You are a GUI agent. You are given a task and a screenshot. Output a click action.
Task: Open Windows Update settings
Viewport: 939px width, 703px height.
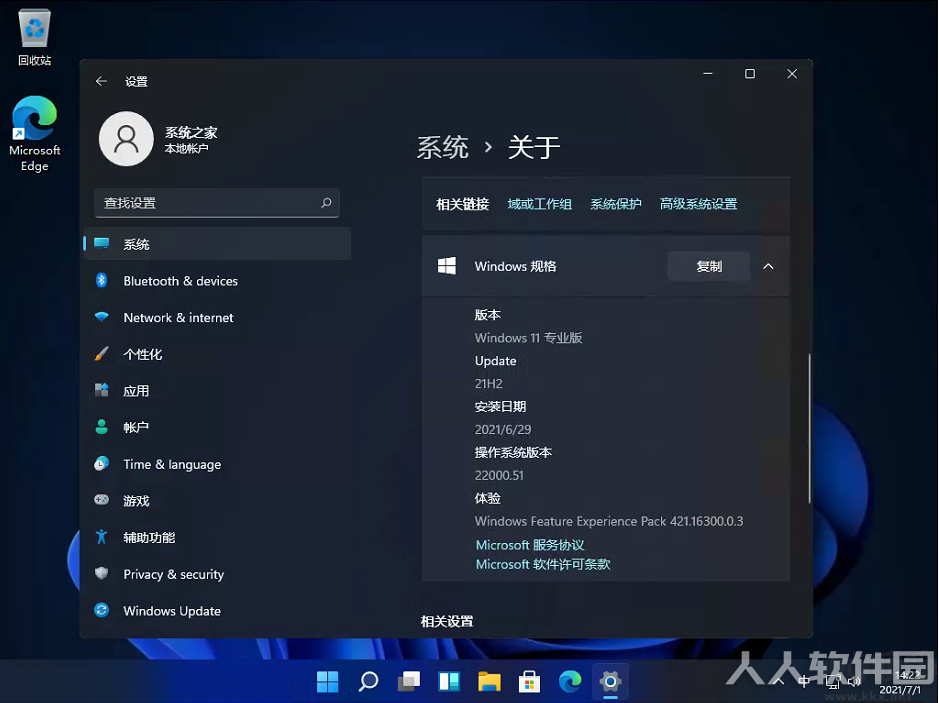tap(217, 610)
